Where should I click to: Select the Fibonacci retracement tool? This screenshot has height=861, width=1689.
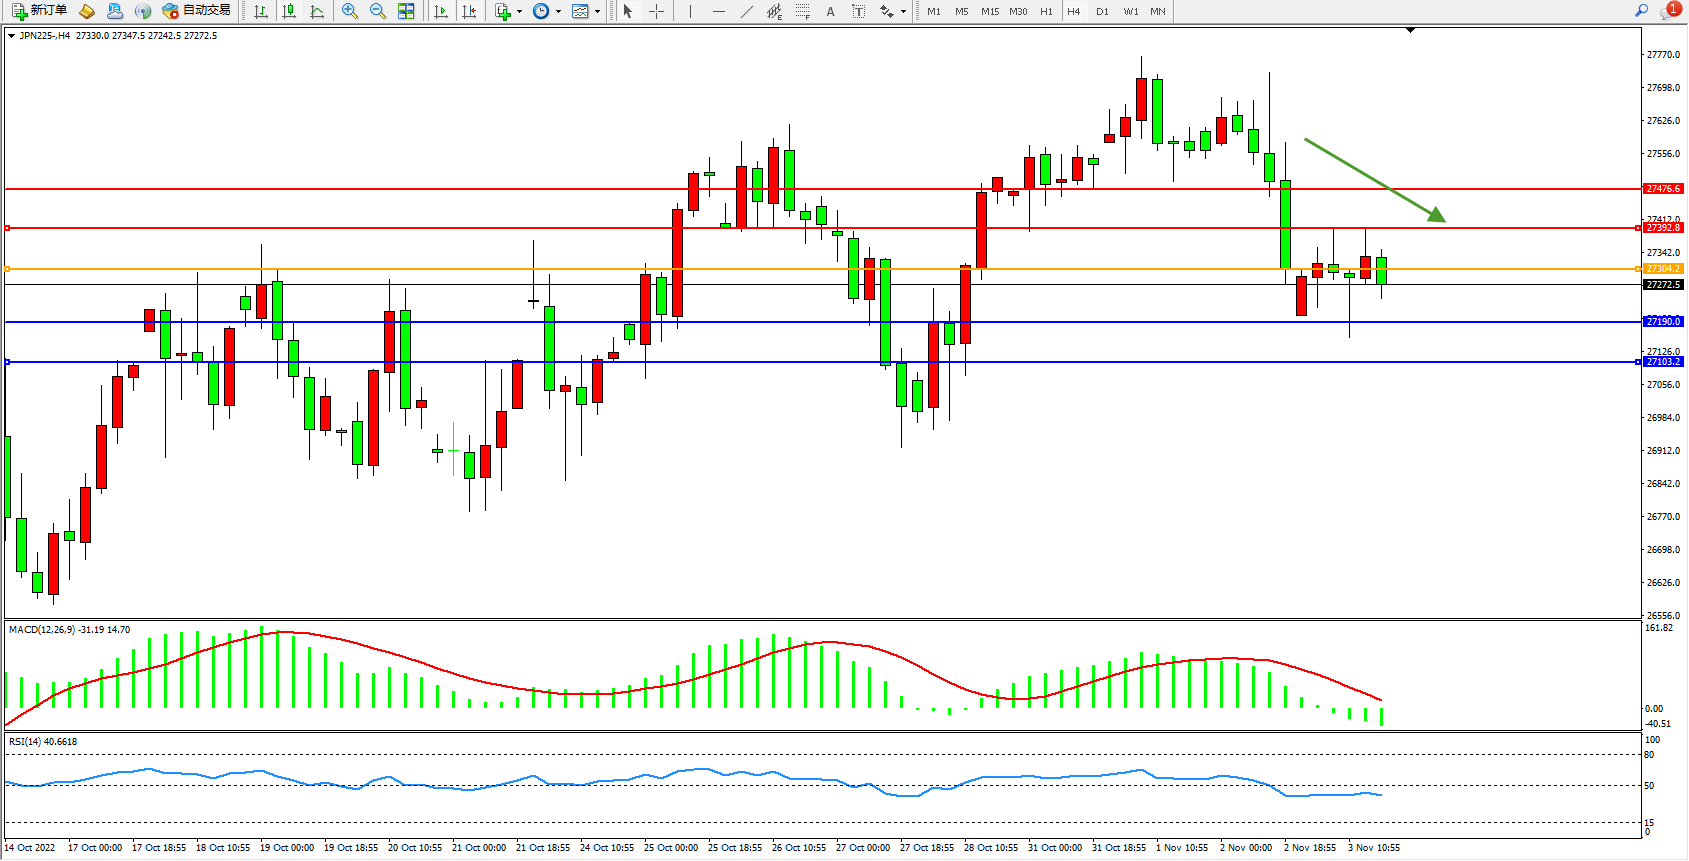pos(802,11)
